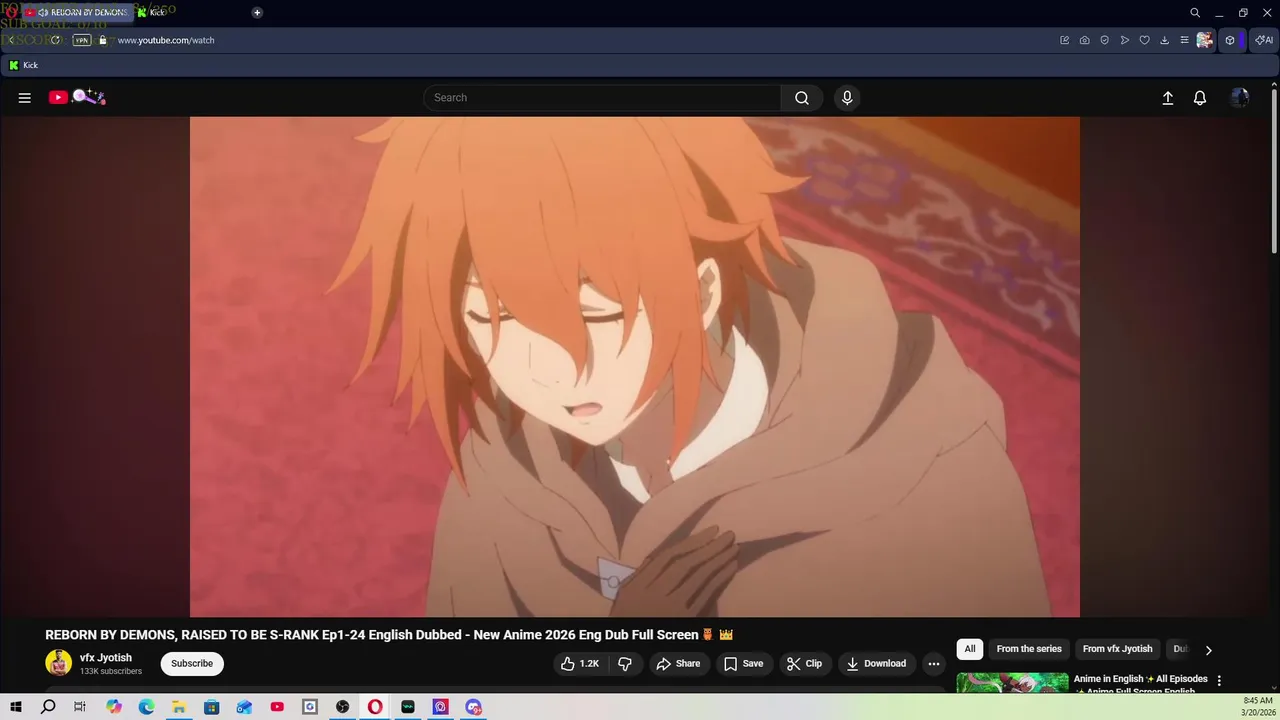Dislike the video with thumbs-down

pyautogui.click(x=625, y=664)
